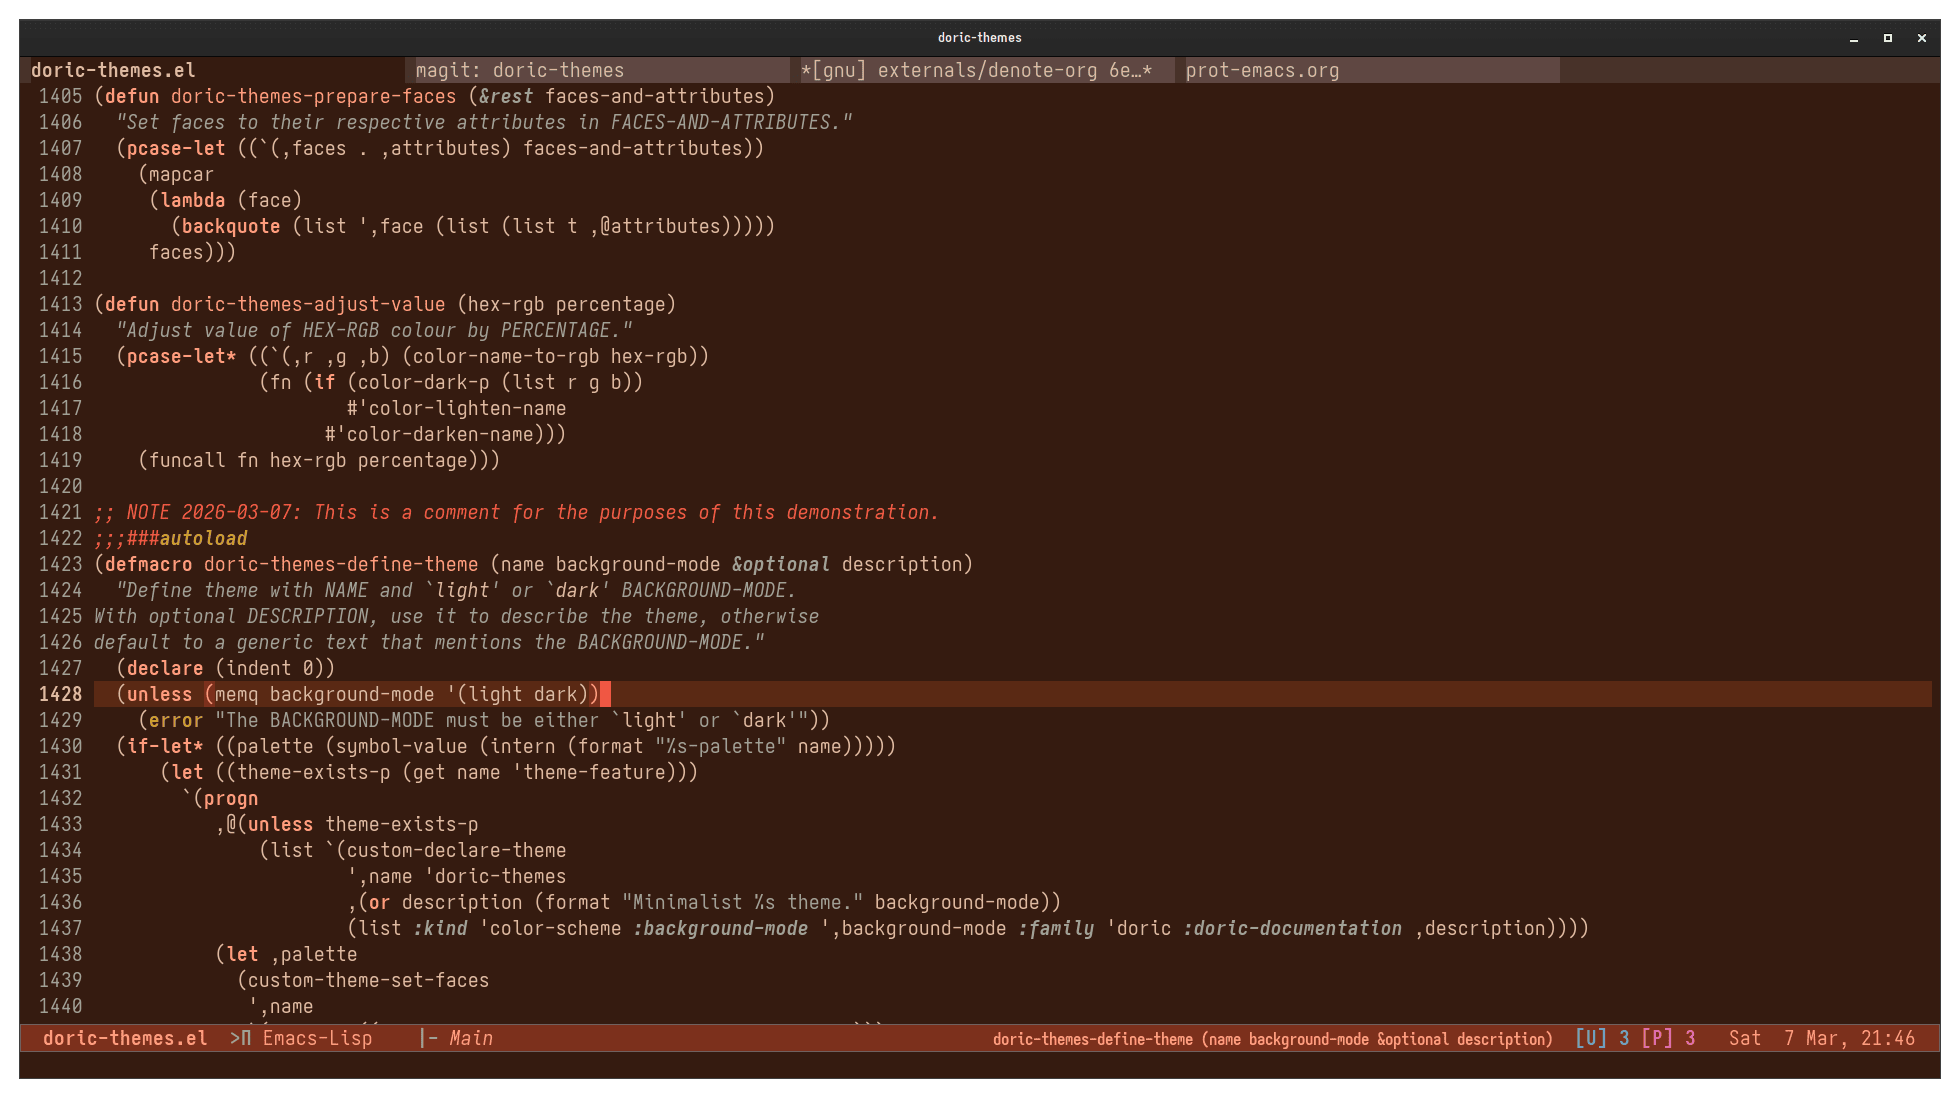Click the [U] unpulled commits indicator
Image resolution: width=1960 pixels, height=1098 pixels.
pyautogui.click(x=1590, y=1038)
